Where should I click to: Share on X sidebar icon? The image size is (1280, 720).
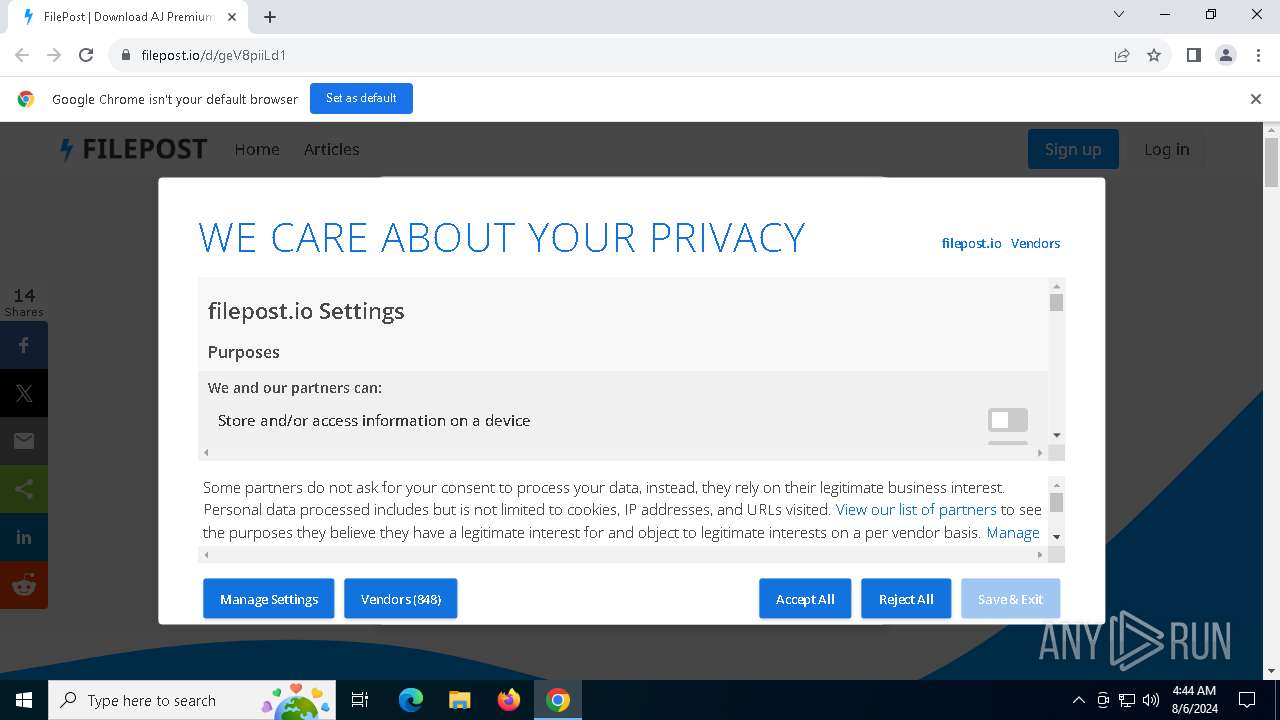click(x=24, y=393)
